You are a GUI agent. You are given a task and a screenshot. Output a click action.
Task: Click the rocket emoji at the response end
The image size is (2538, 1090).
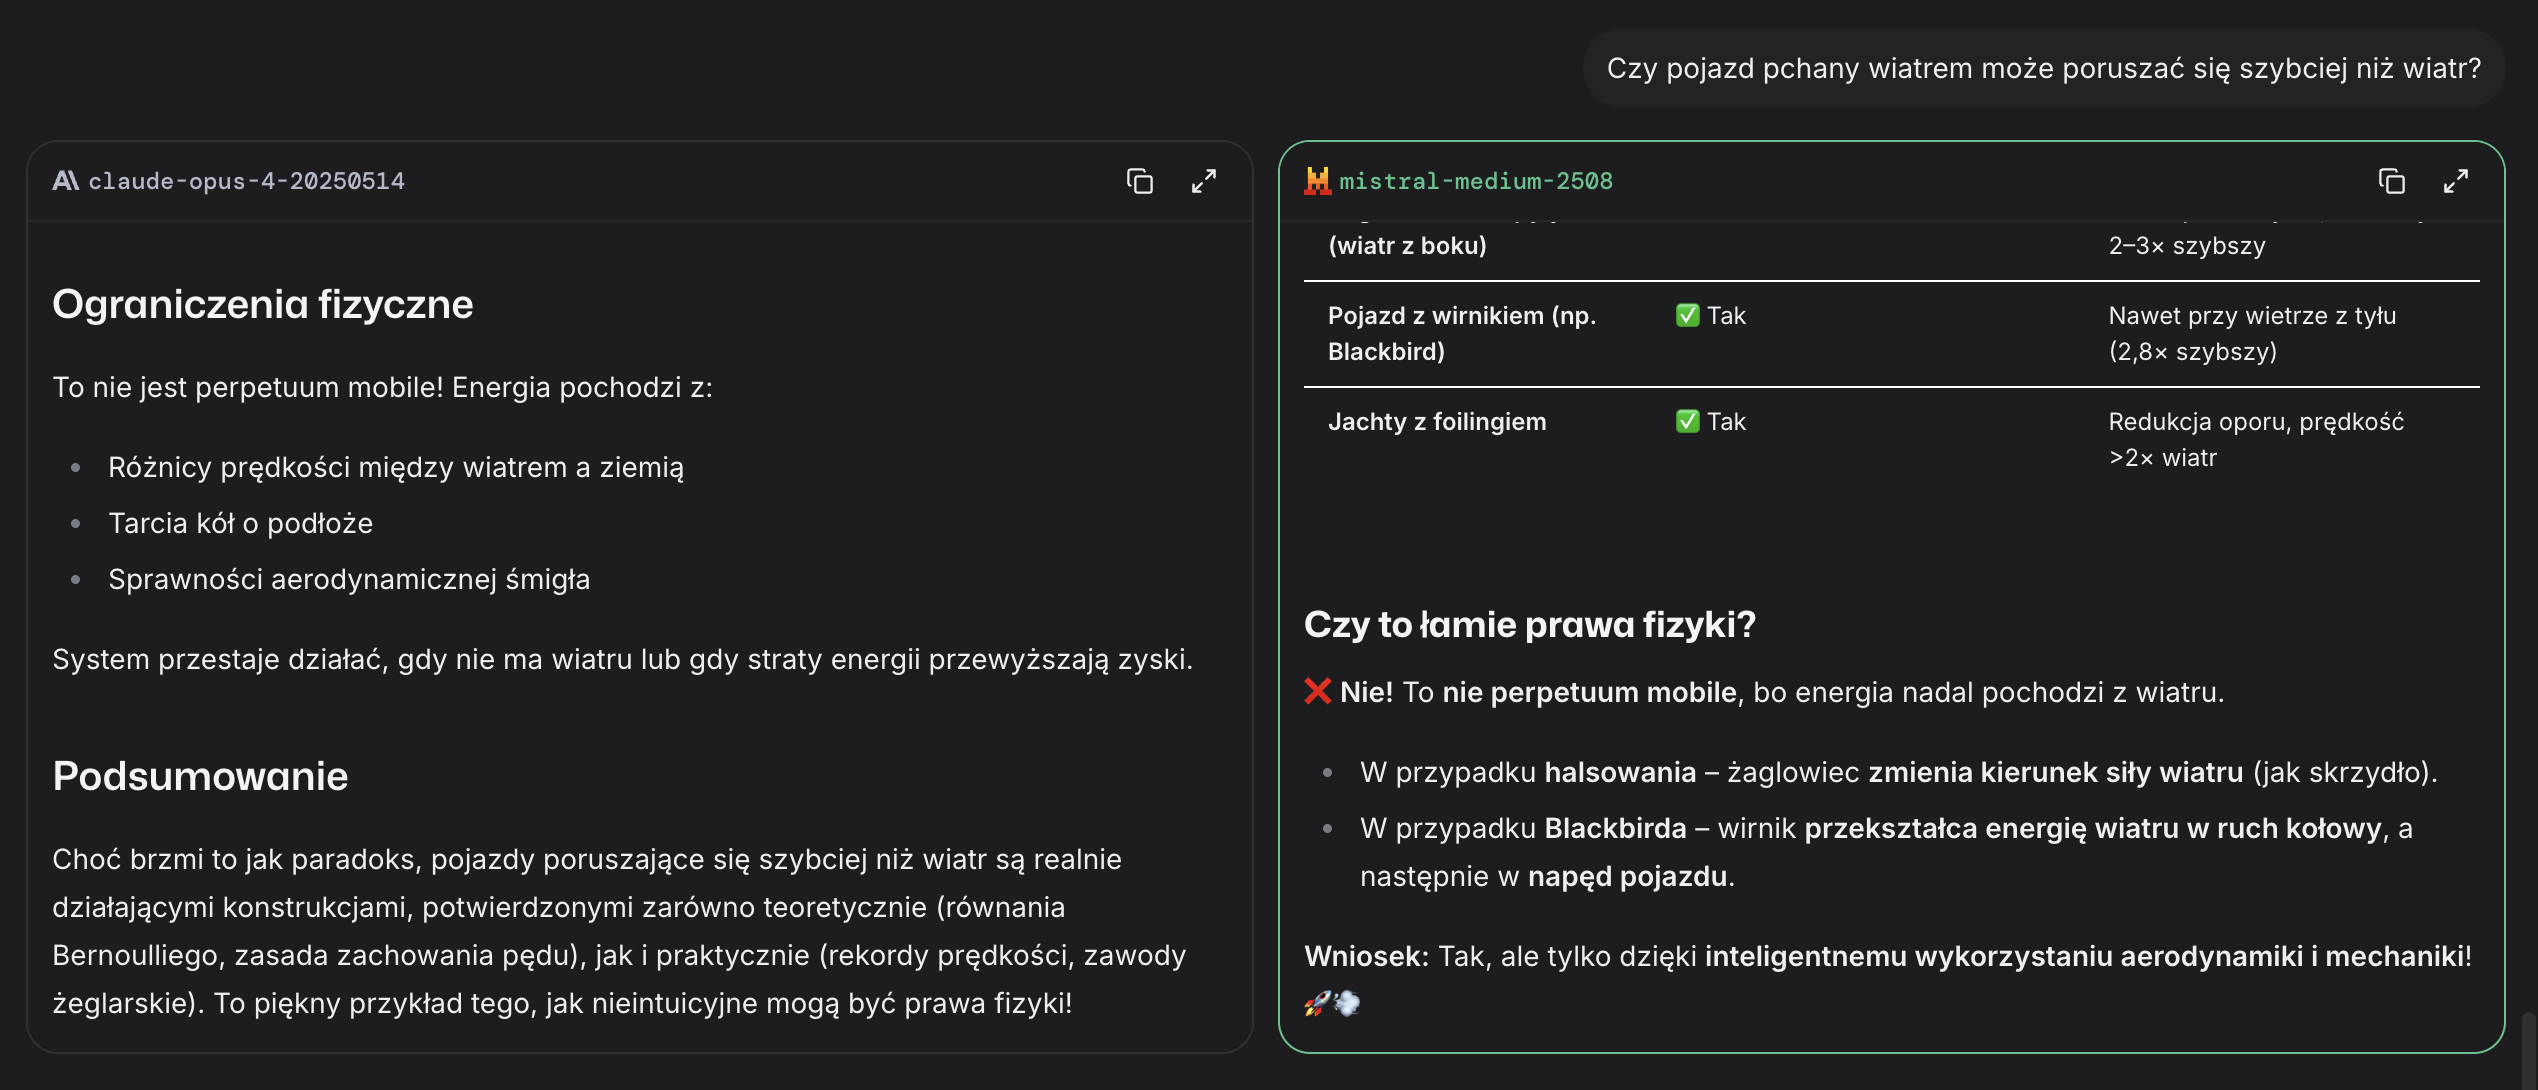1317,1003
